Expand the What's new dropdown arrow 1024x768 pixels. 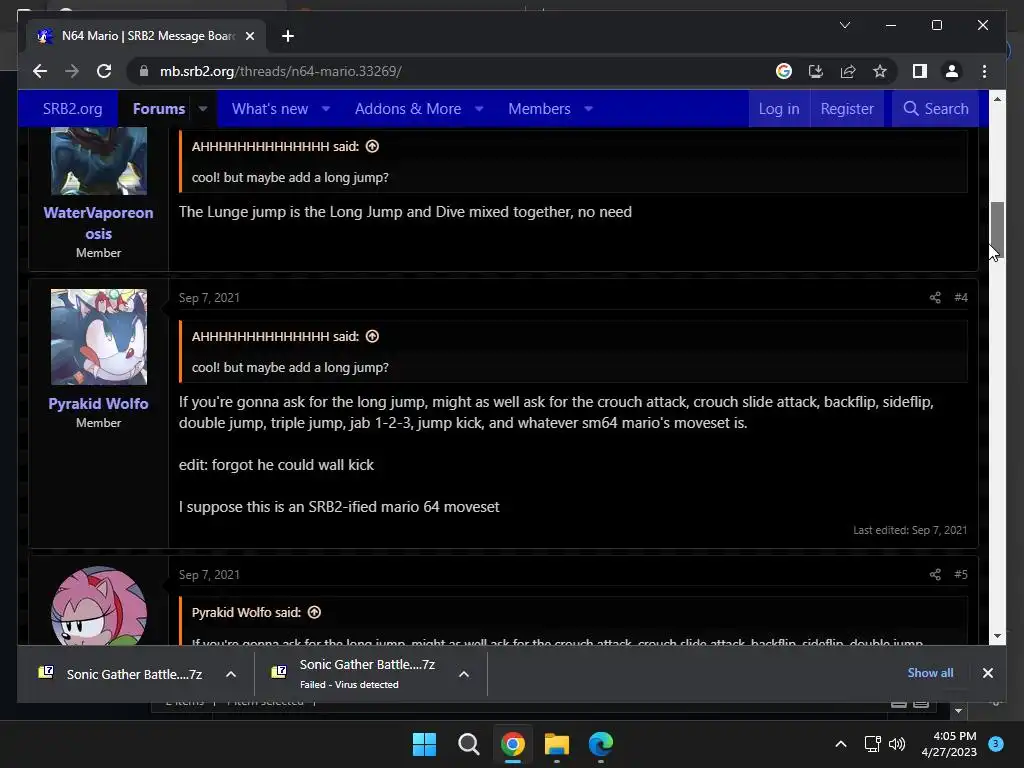pos(326,108)
